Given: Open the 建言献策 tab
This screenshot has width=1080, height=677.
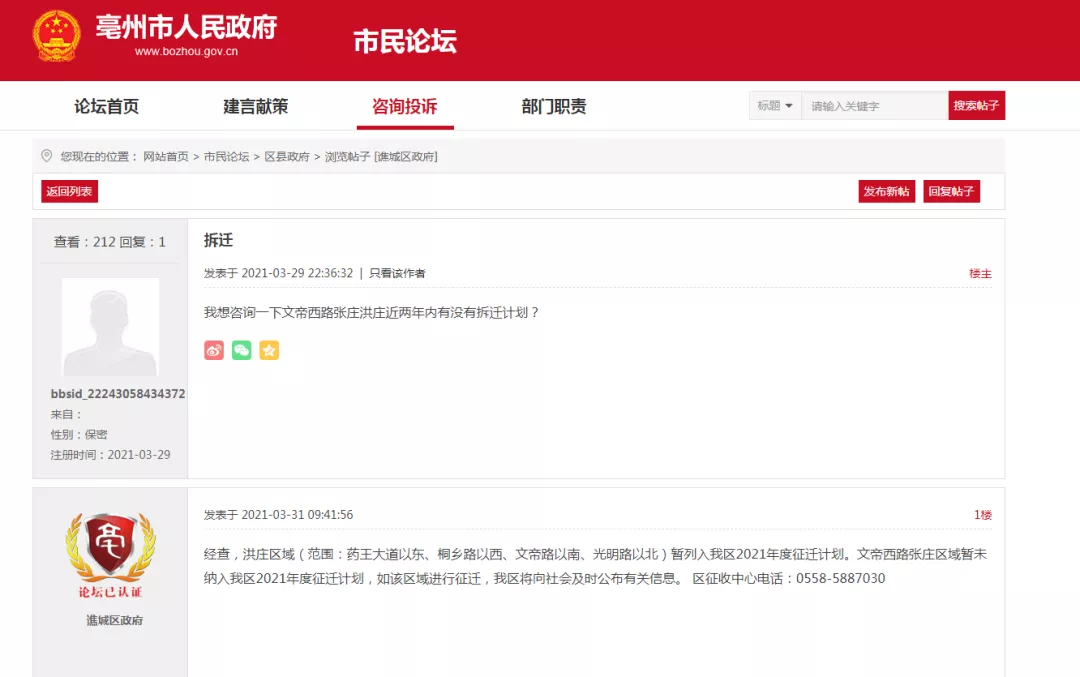Looking at the screenshot, I should (x=256, y=107).
